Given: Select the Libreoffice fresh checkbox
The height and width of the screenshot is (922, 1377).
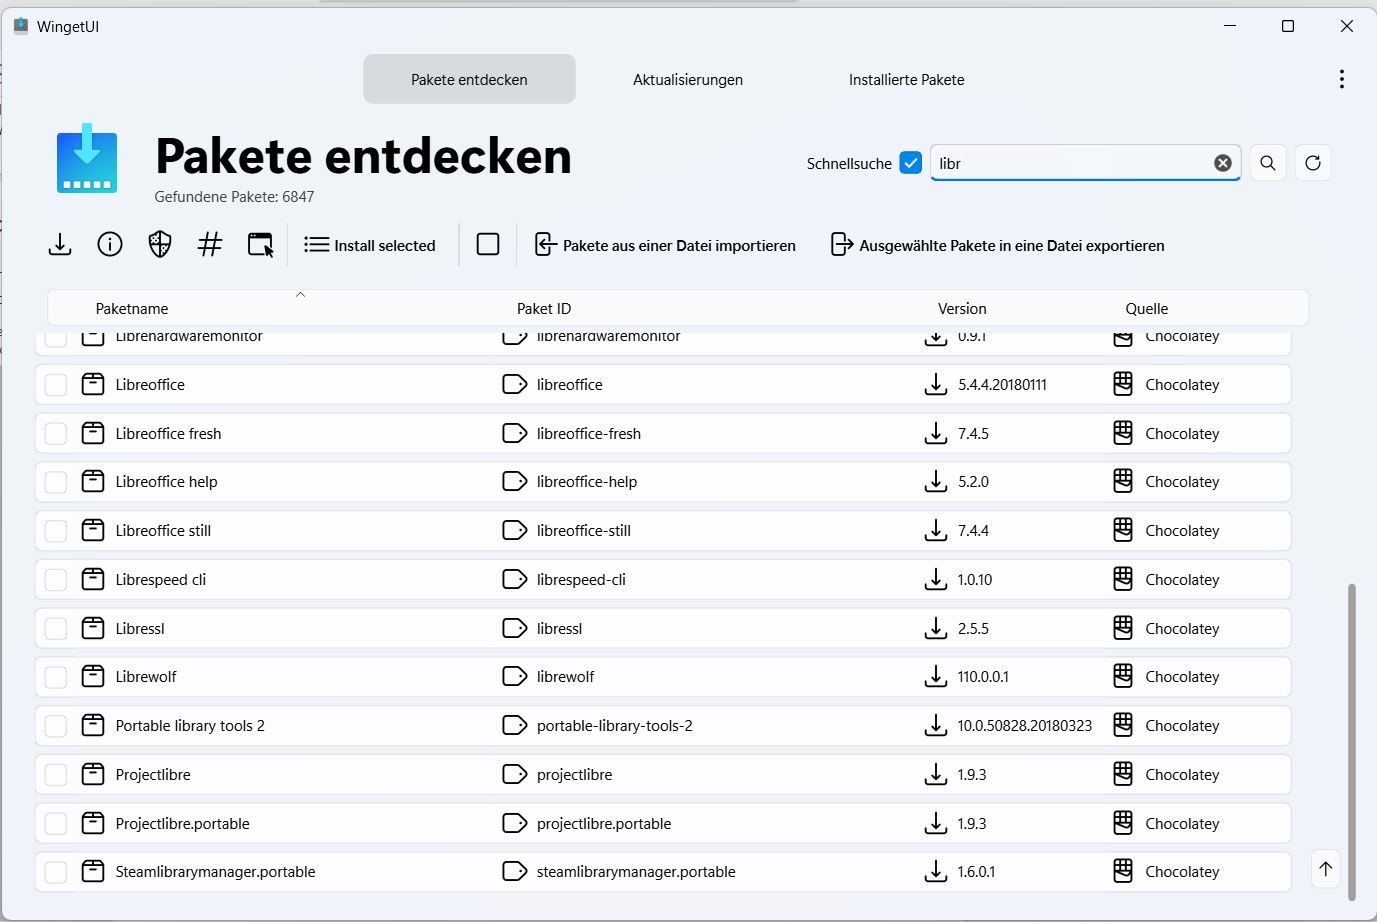Looking at the screenshot, I should [56, 434].
